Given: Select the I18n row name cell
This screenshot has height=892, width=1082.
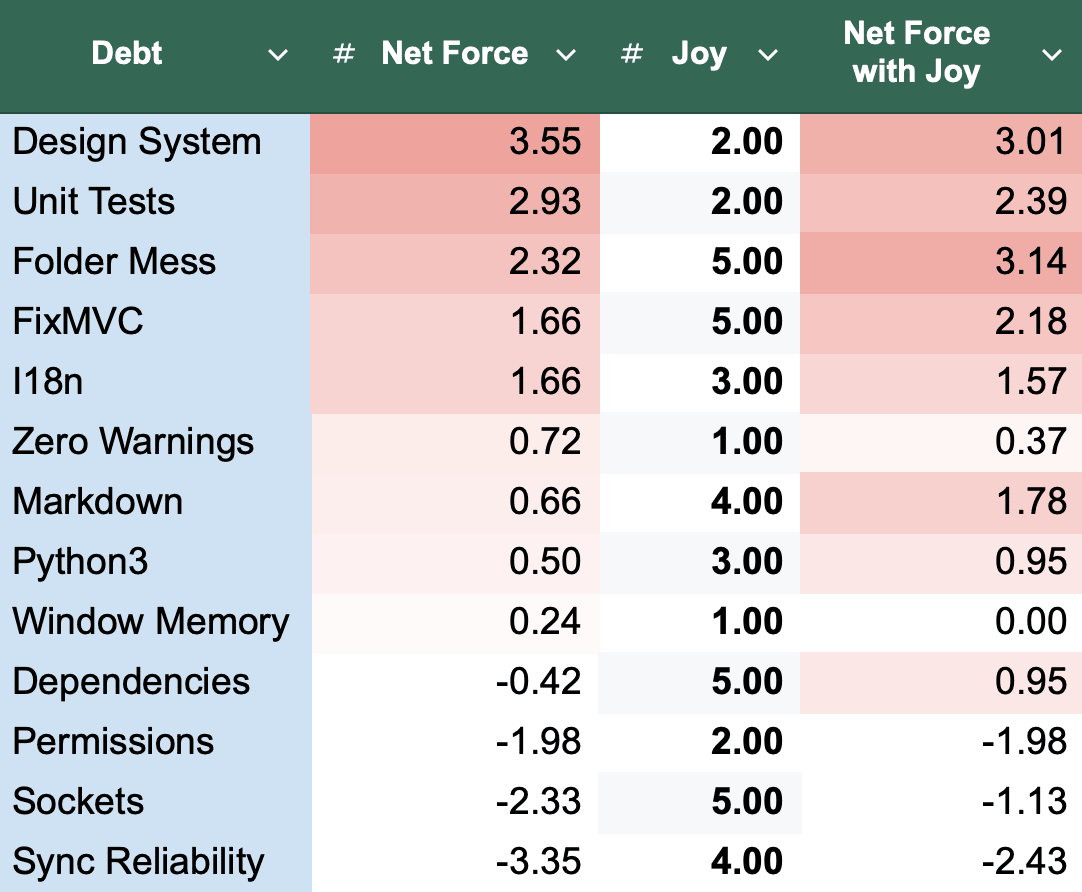Looking at the screenshot, I should (48, 382).
